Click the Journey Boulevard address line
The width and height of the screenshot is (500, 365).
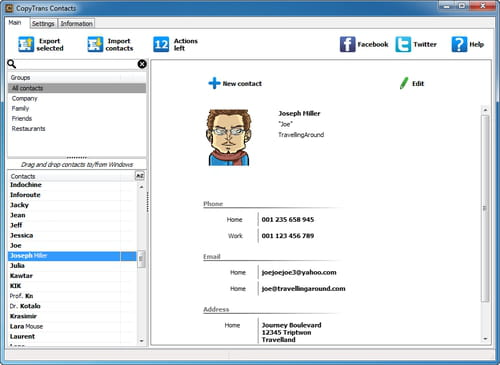(291, 325)
